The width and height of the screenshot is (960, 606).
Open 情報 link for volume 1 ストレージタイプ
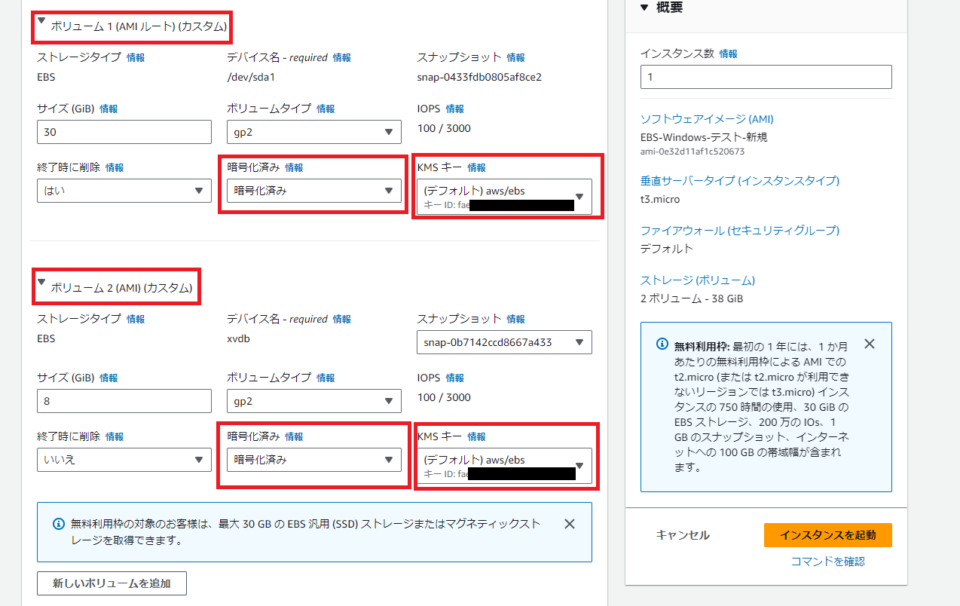135,58
